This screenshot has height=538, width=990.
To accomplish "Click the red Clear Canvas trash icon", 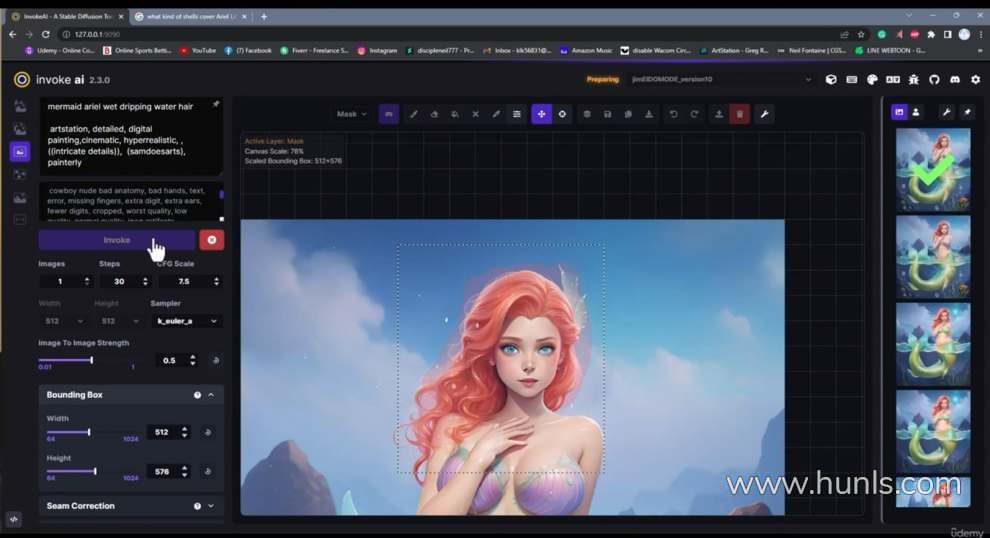I will tap(739, 114).
